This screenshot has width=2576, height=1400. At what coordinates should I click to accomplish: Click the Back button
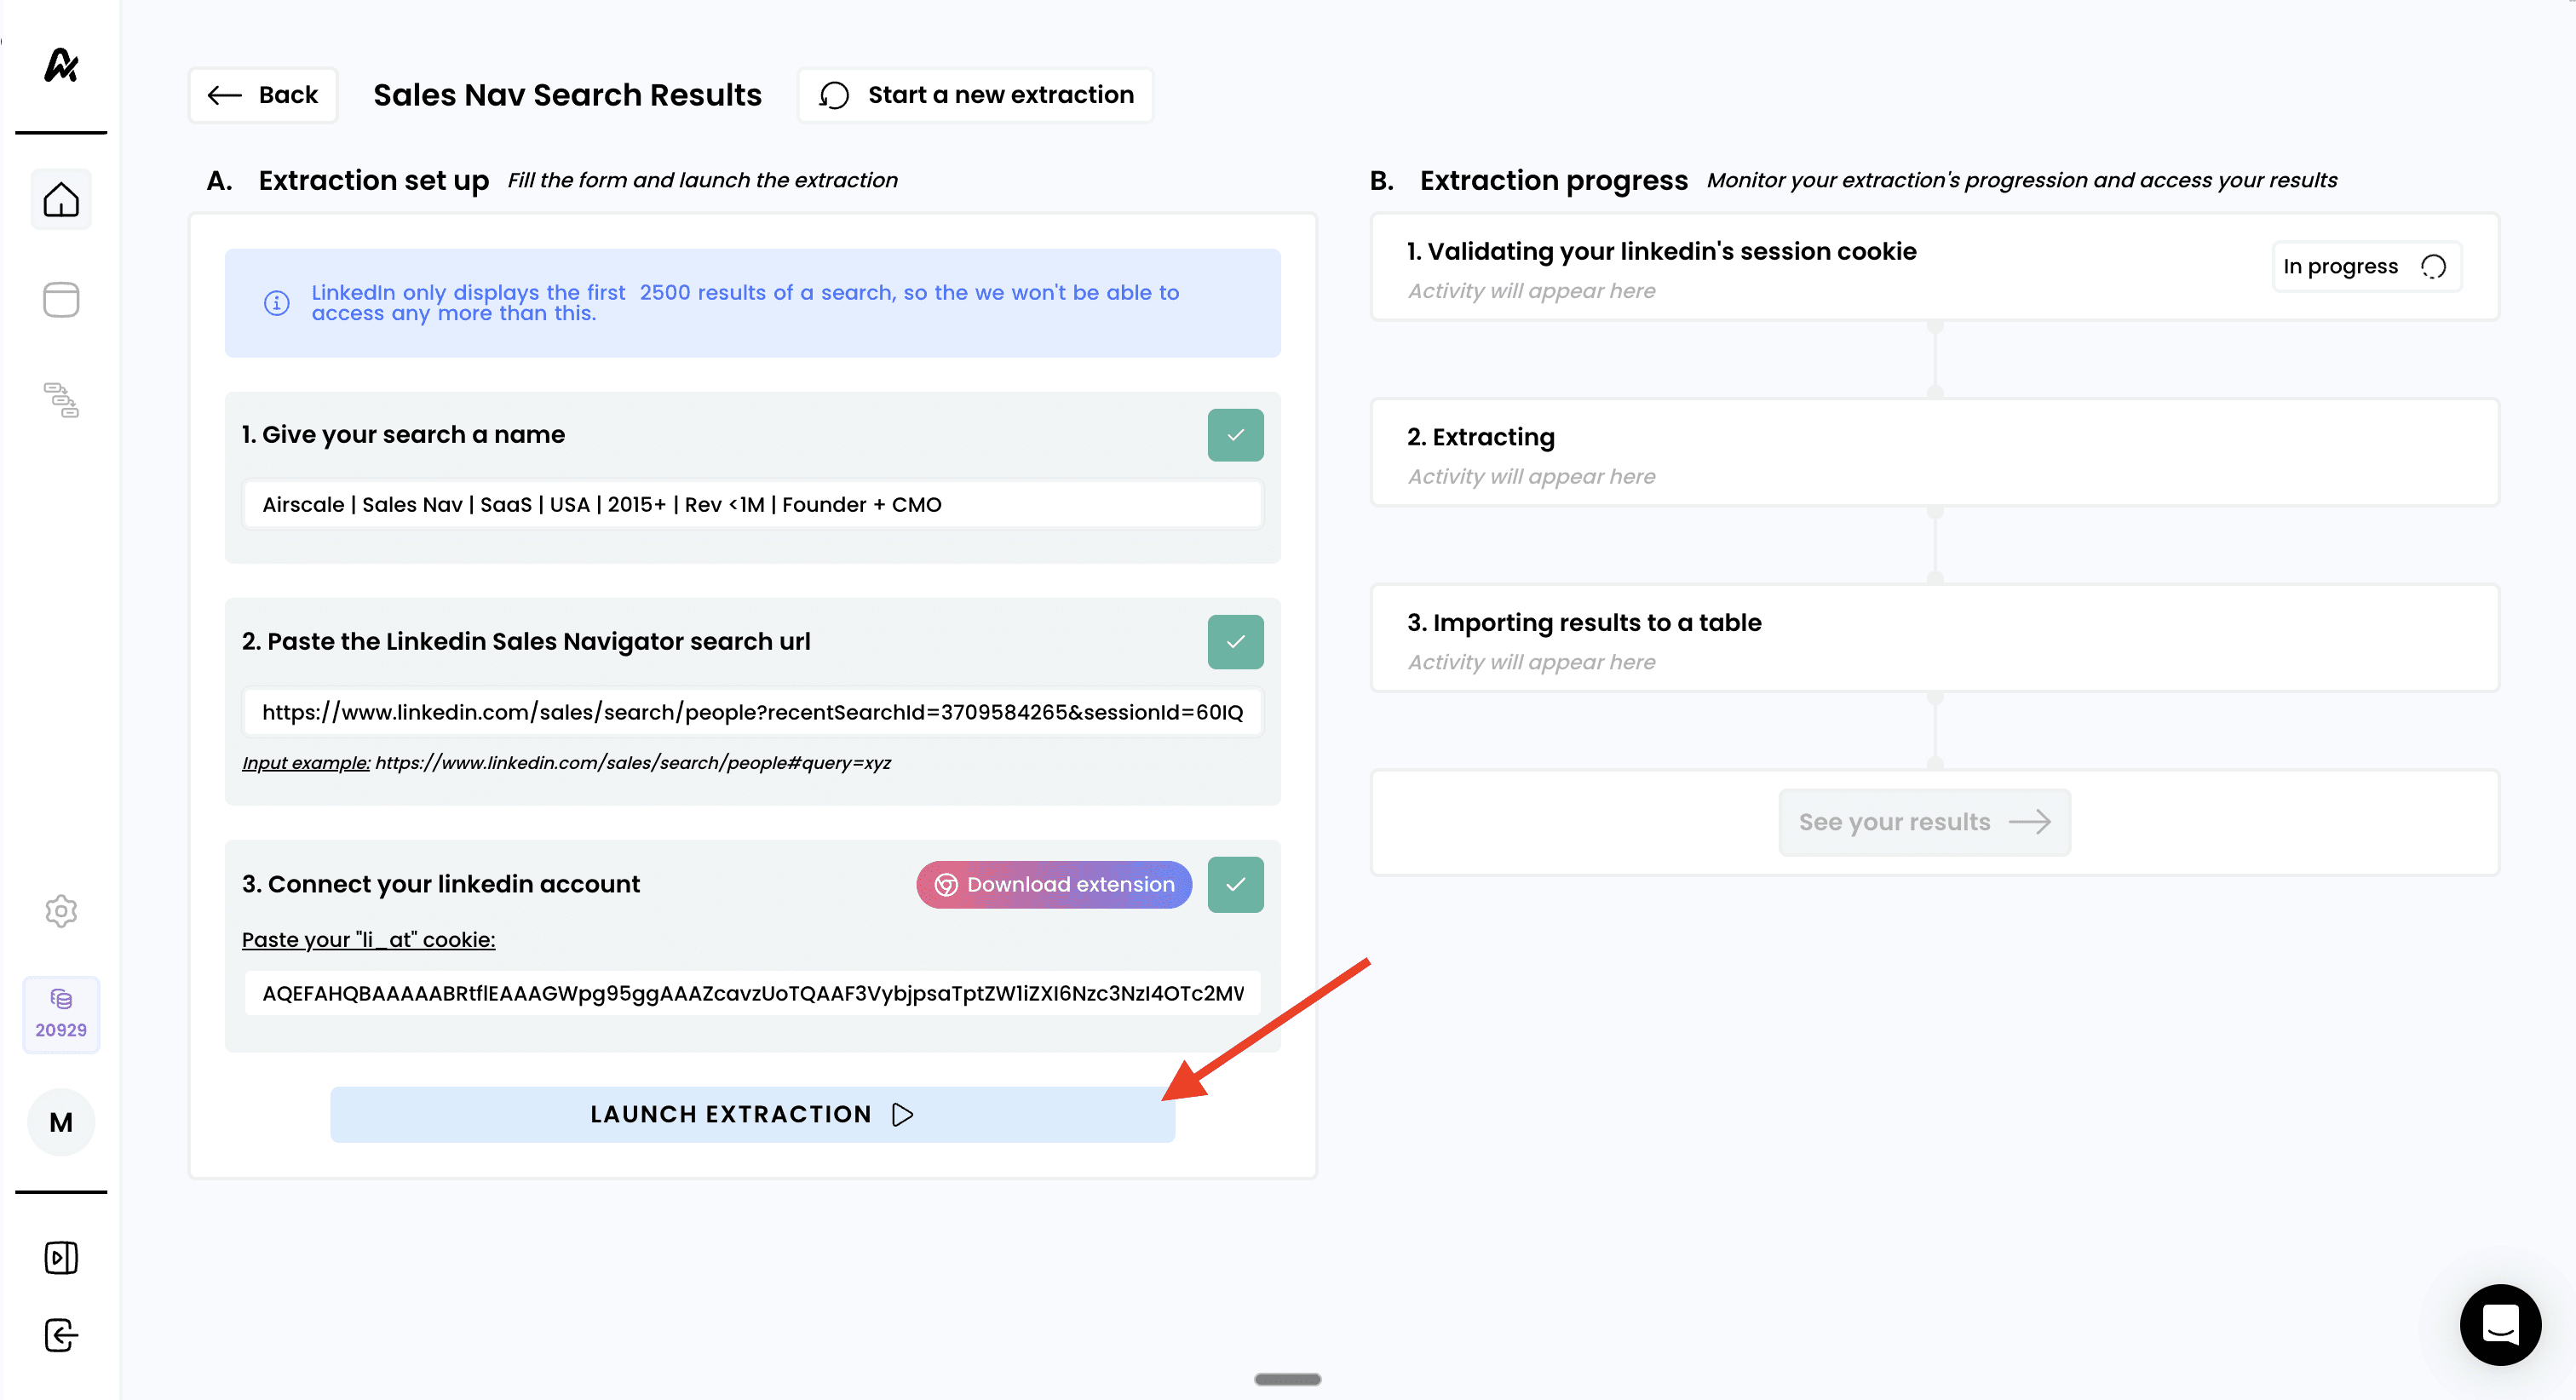coord(263,95)
